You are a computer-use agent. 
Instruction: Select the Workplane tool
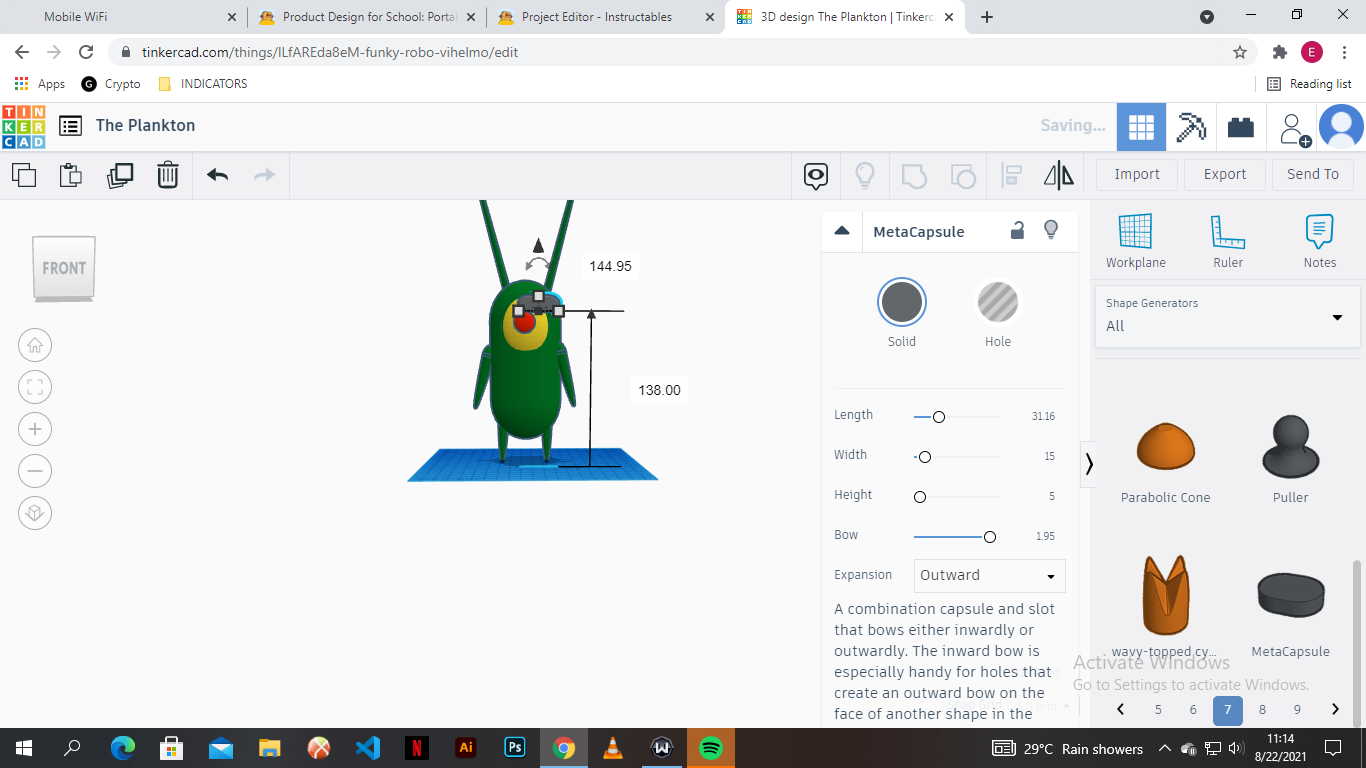1135,241
